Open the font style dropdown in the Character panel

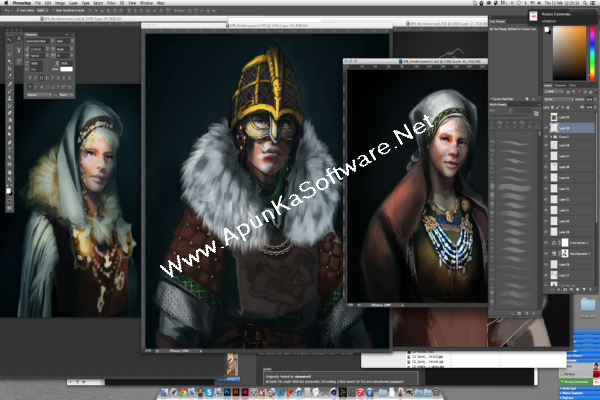pos(72,41)
